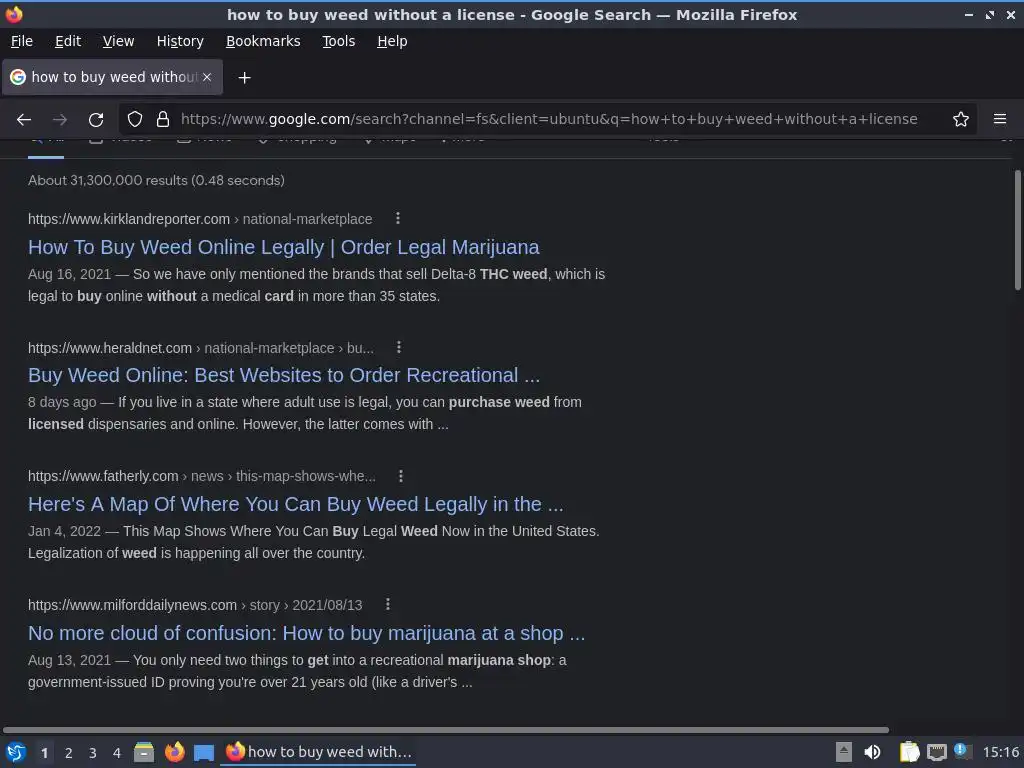Switch to workspace 1
The image size is (1024, 768).
pos(44,753)
